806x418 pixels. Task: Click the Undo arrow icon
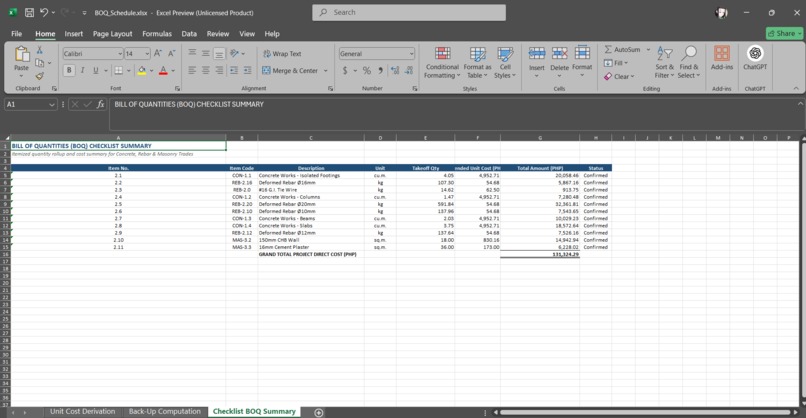(x=44, y=12)
